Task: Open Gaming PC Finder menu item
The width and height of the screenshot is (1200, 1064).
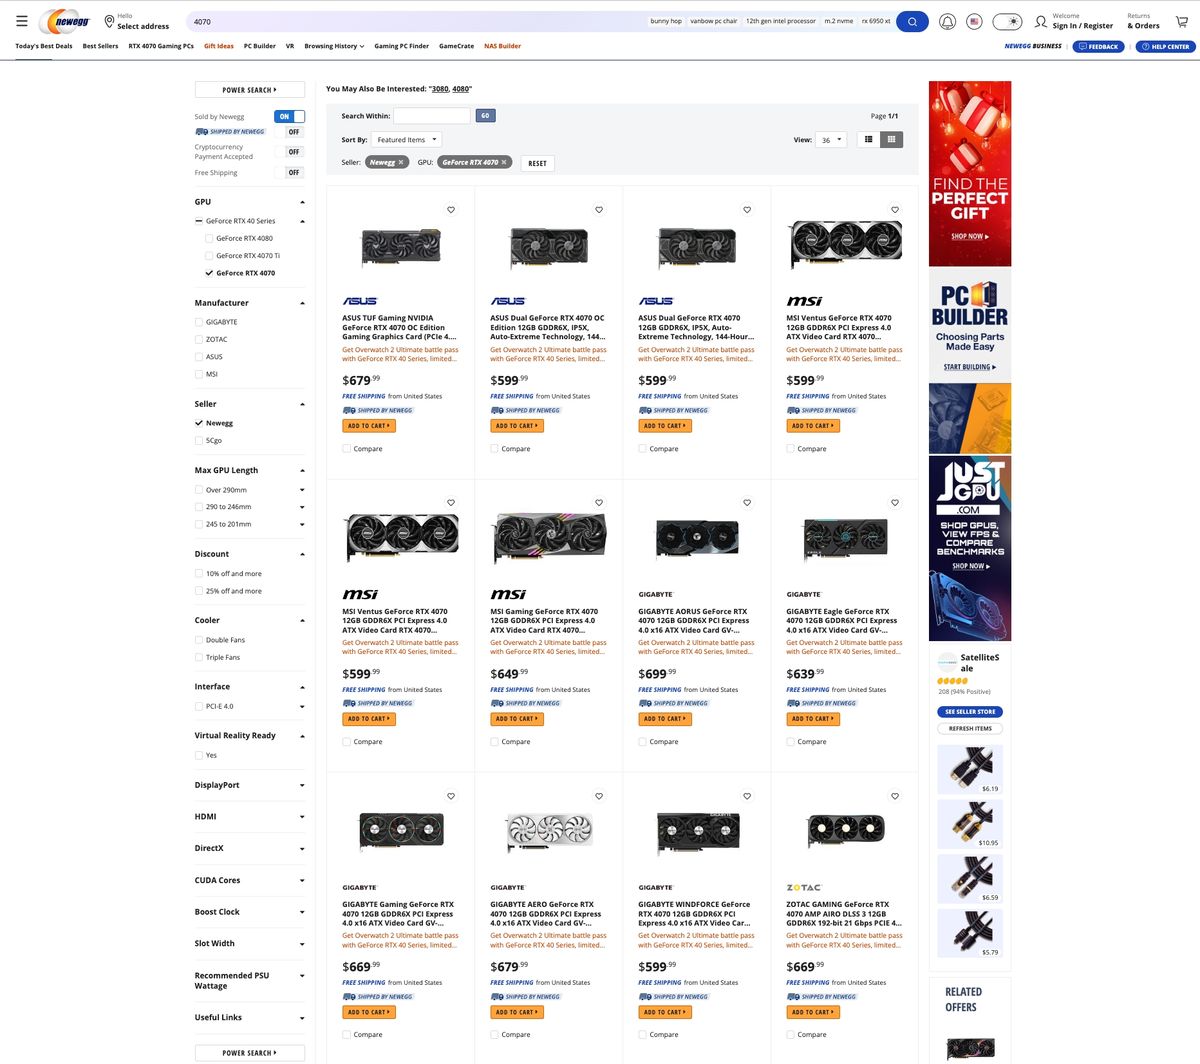Action: click(402, 46)
